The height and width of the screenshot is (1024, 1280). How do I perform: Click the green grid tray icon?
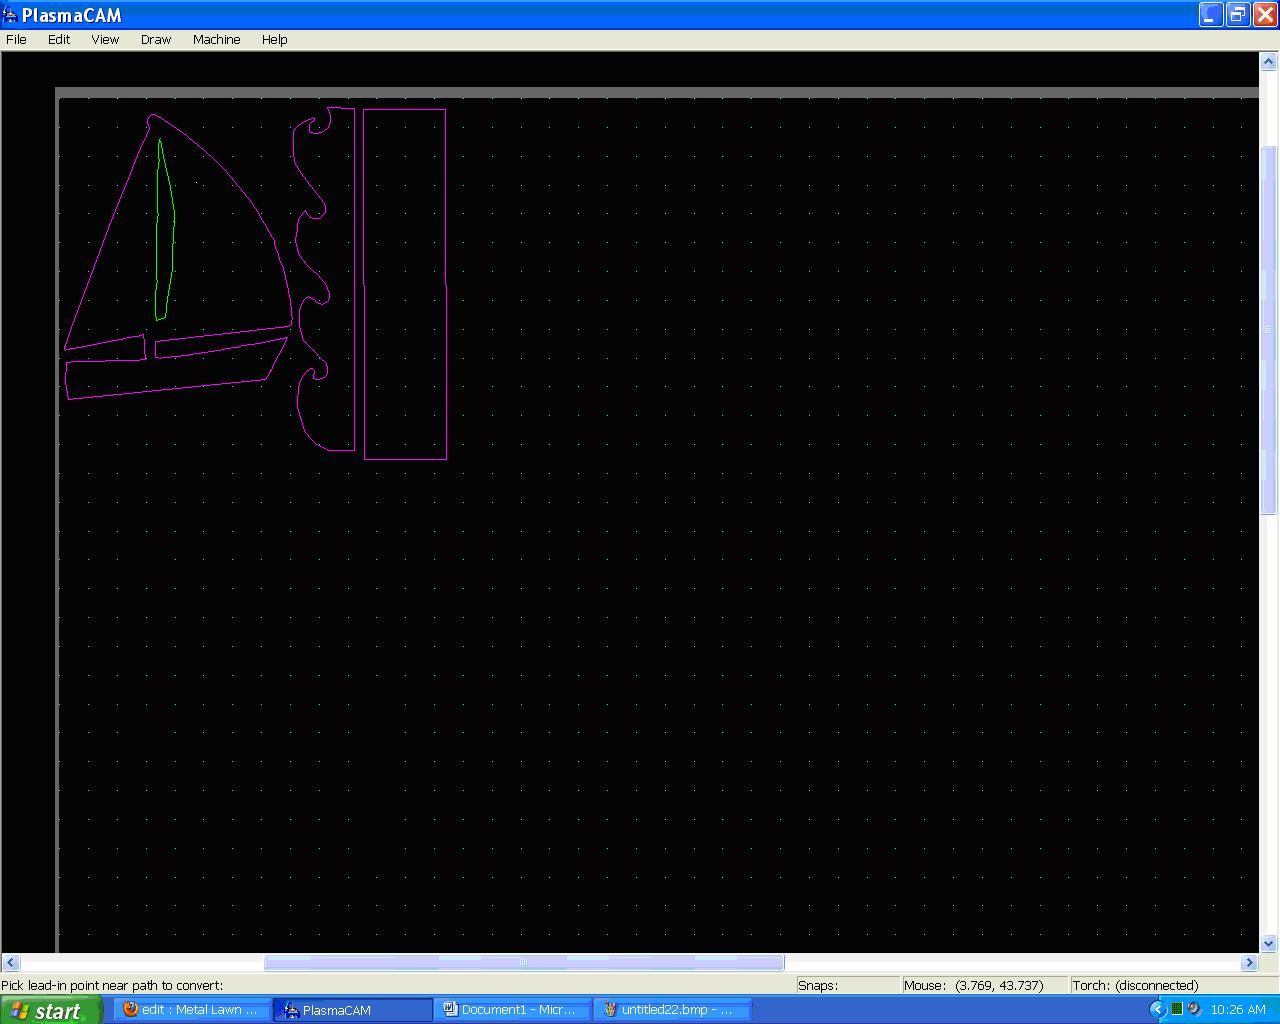pos(1177,1008)
